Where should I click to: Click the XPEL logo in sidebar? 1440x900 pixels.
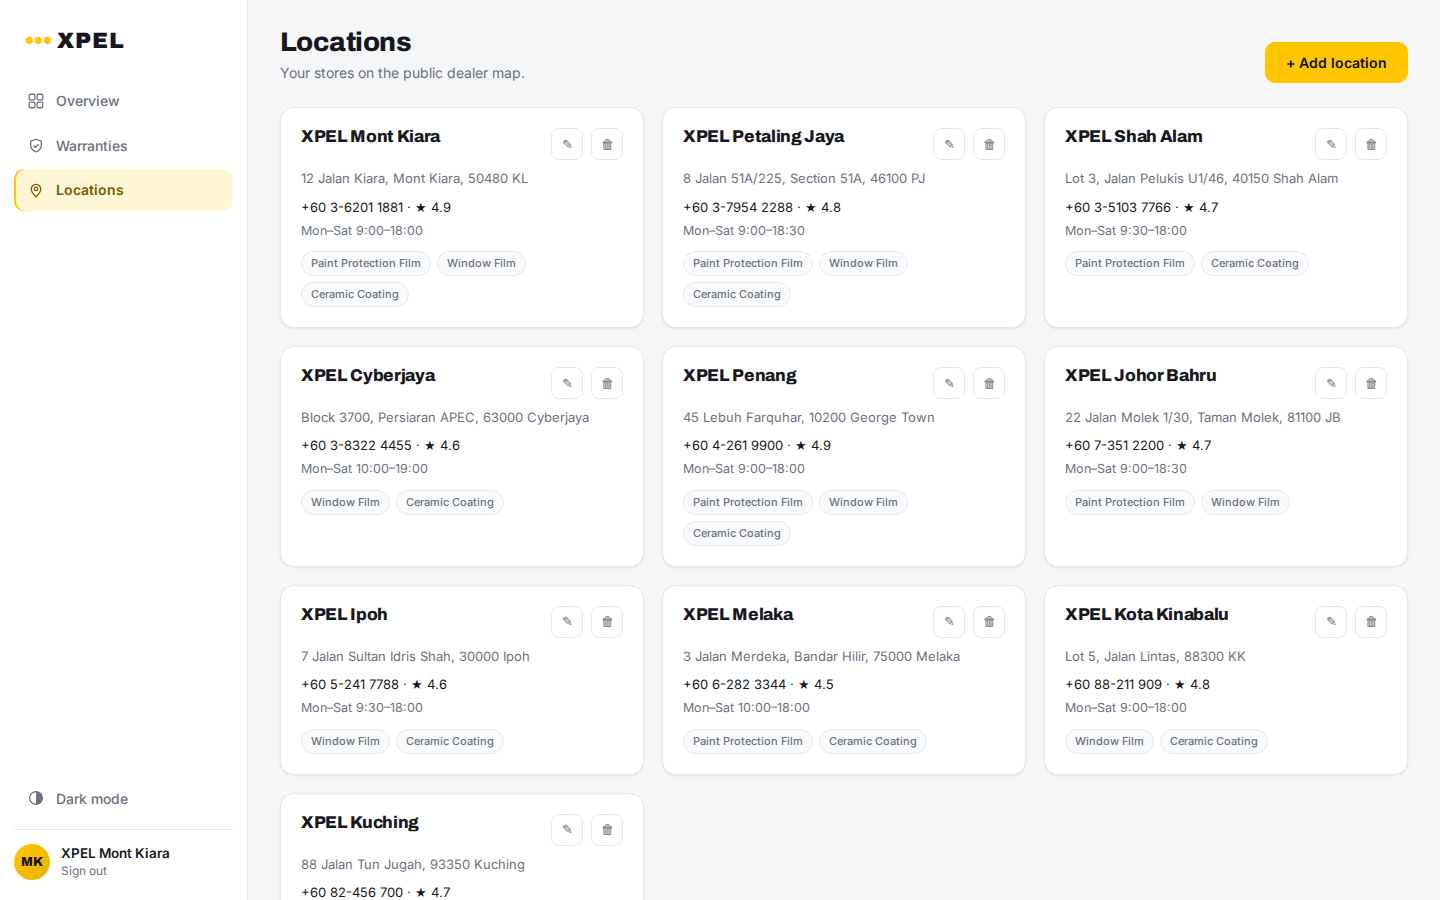click(75, 41)
